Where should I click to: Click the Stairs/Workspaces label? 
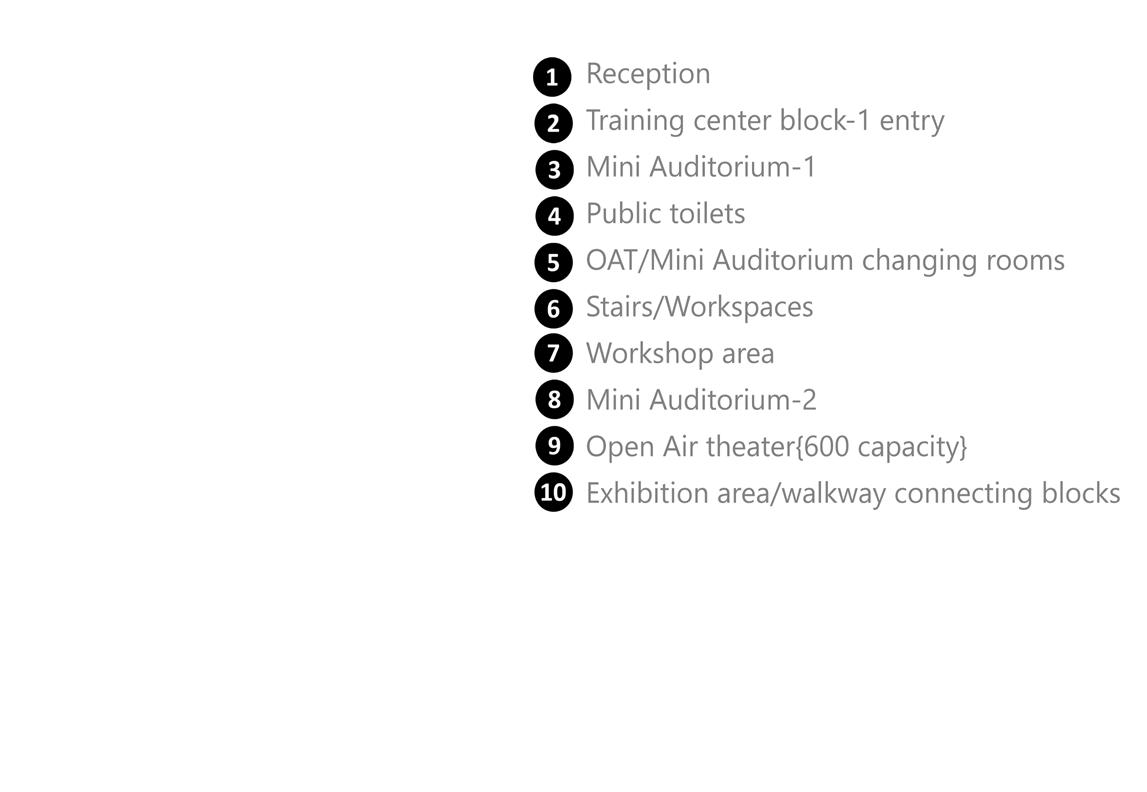[x=699, y=307]
